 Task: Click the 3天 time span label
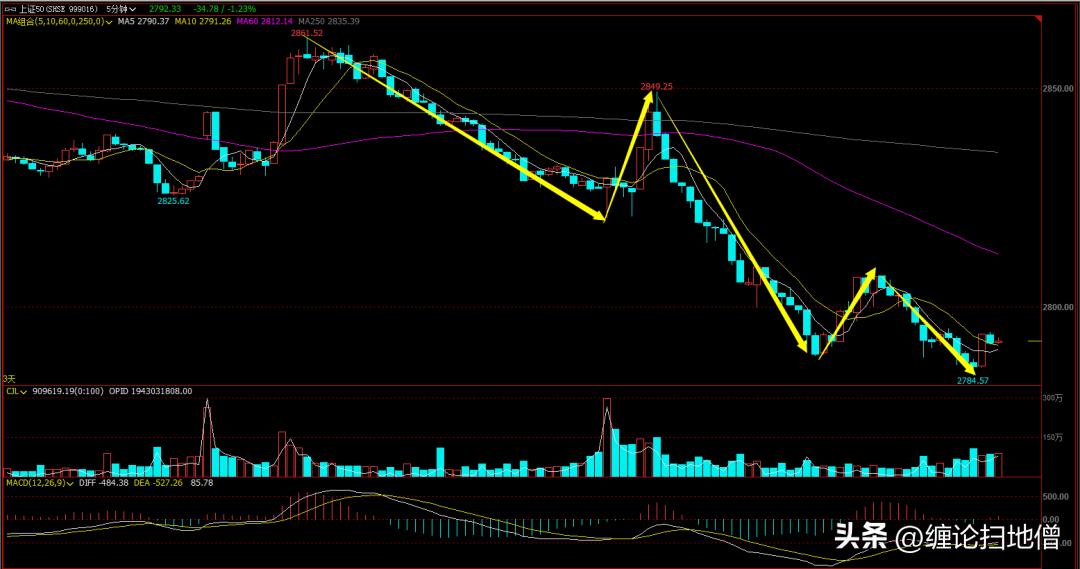coord(9,378)
